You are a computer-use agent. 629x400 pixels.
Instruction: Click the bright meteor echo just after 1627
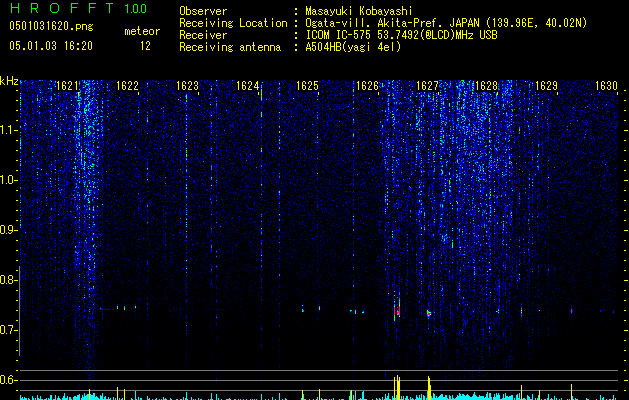(x=429, y=313)
